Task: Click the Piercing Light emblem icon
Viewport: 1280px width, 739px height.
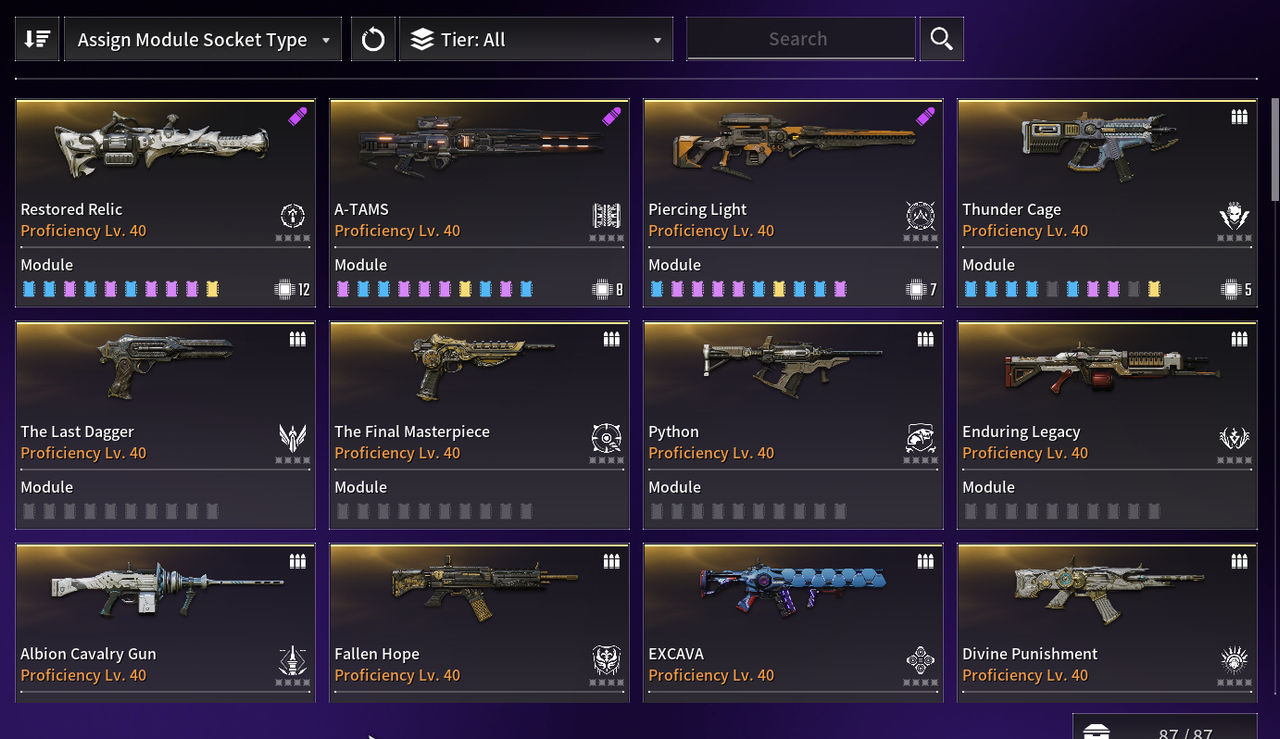Action: (920, 216)
